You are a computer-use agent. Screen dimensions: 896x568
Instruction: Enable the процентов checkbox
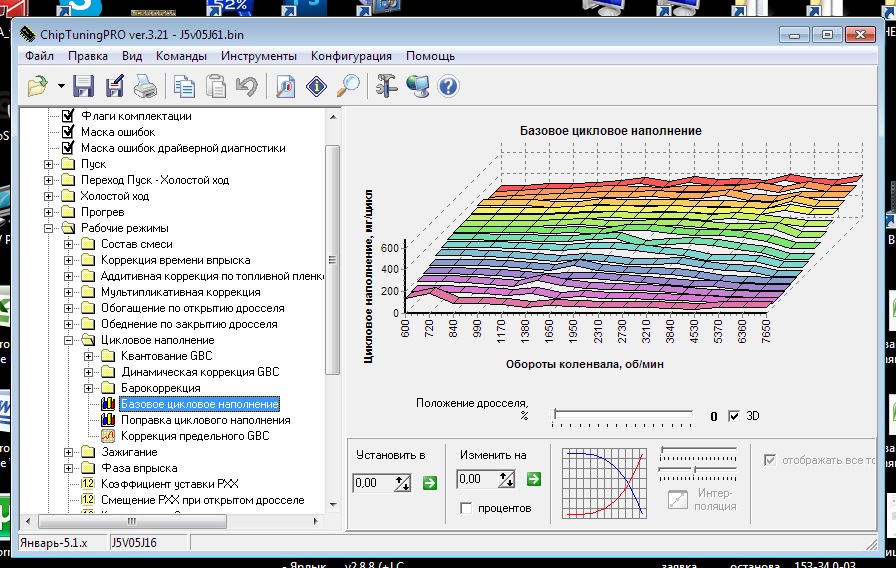(x=466, y=509)
